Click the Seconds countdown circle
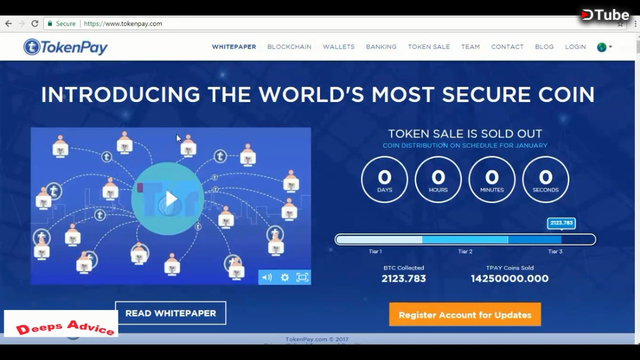This screenshot has height=360, width=640. click(x=545, y=179)
